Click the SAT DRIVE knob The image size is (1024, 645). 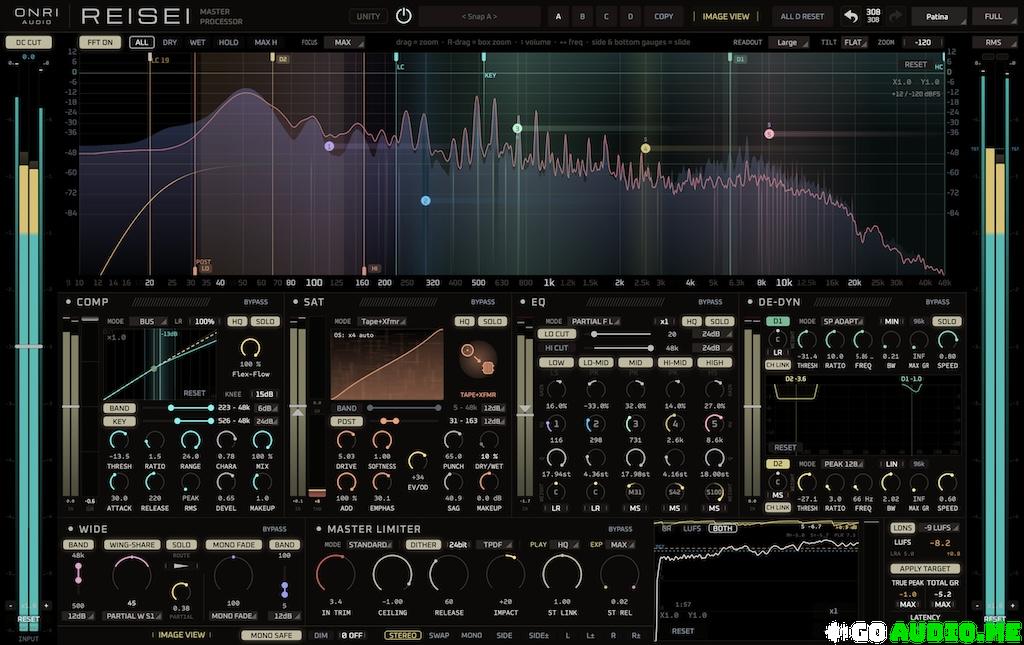(346, 441)
